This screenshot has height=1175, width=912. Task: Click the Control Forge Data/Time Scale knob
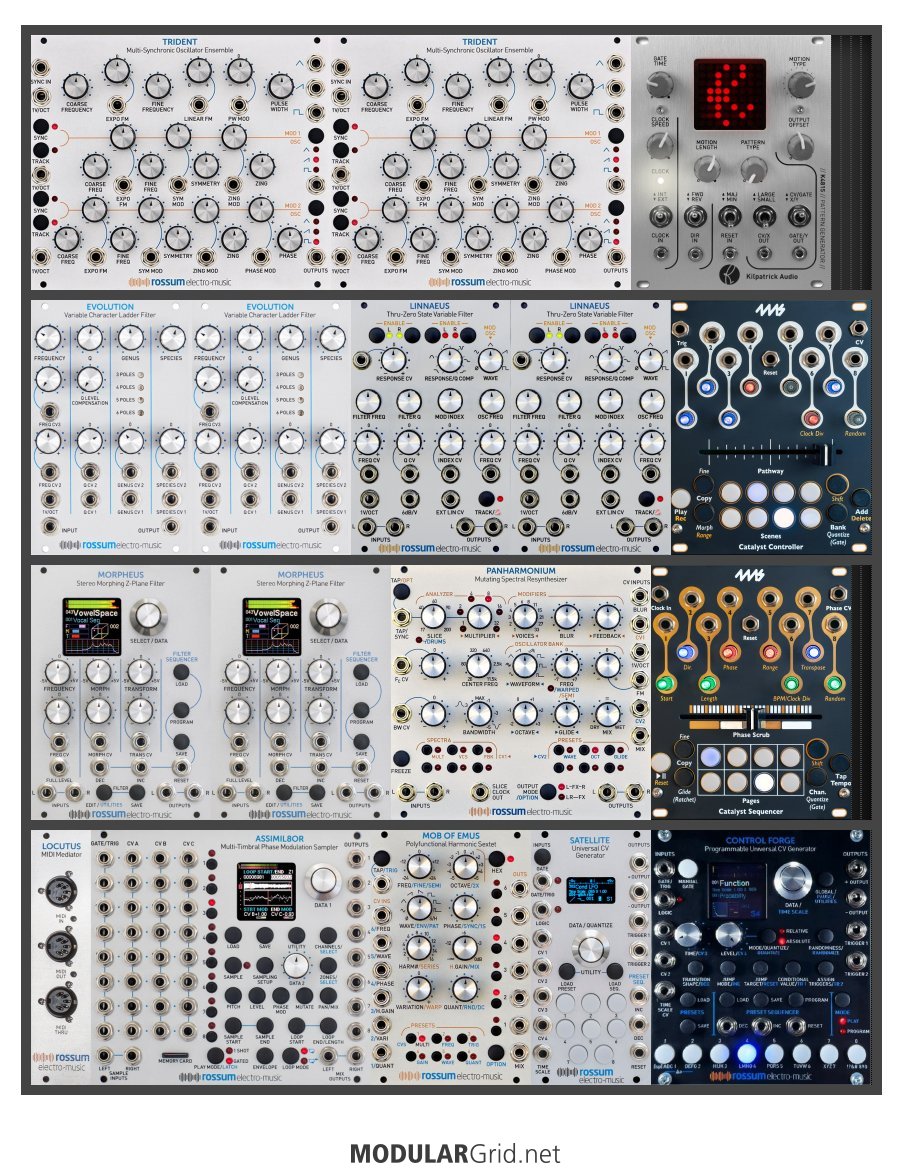pyautogui.click(x=793, y=881)
